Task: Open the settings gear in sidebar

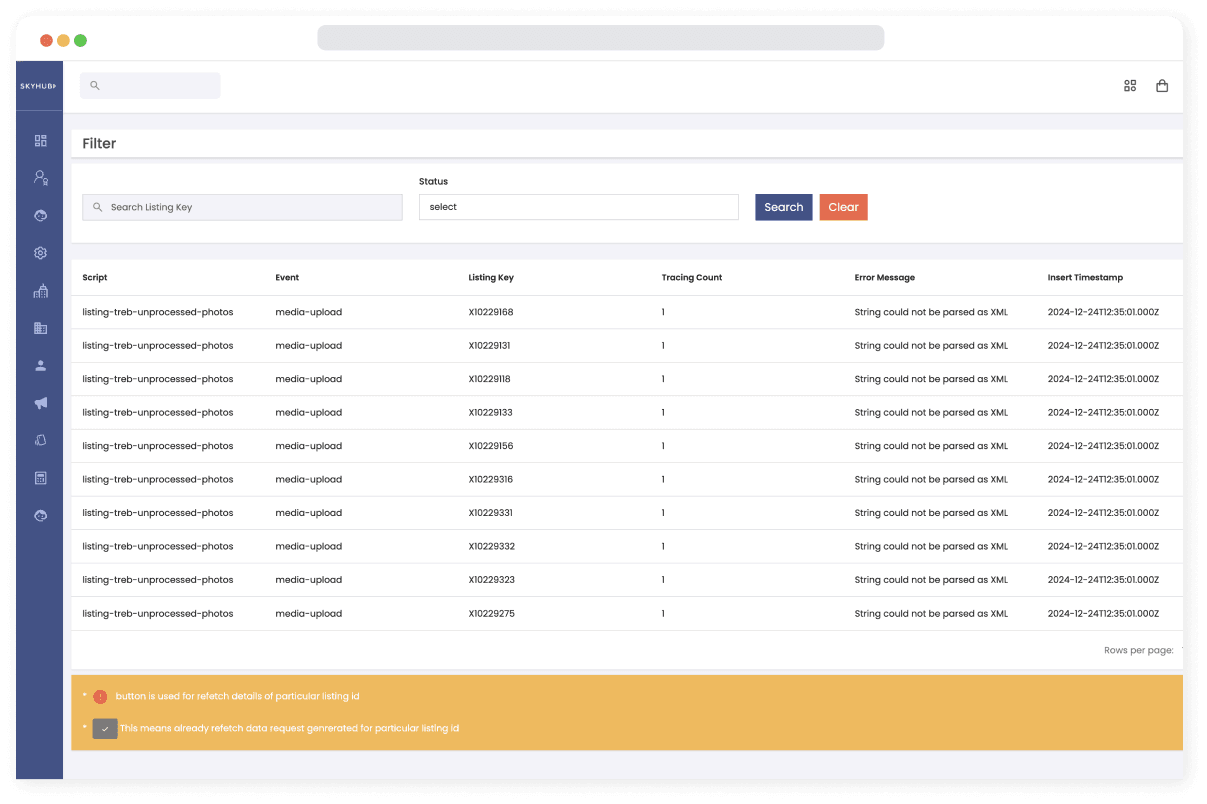Action: click(x=40, y=253)
